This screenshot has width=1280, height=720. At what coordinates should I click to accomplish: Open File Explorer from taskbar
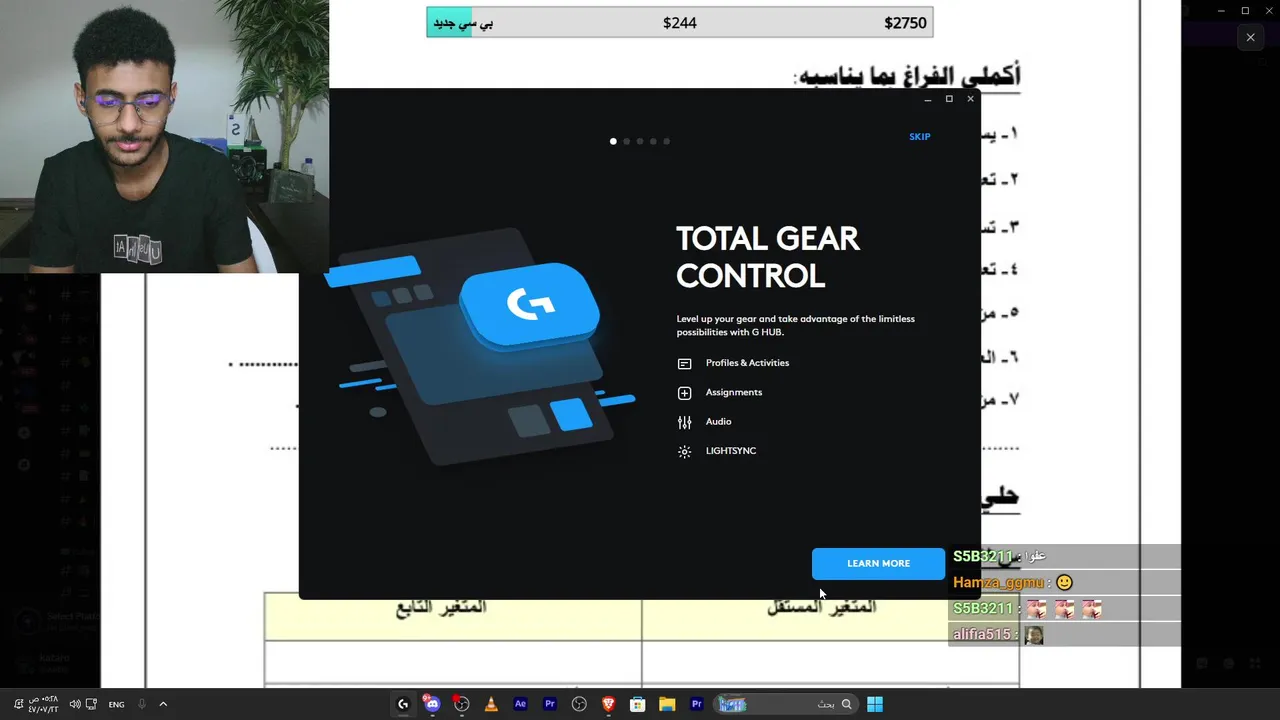point(667,704)
